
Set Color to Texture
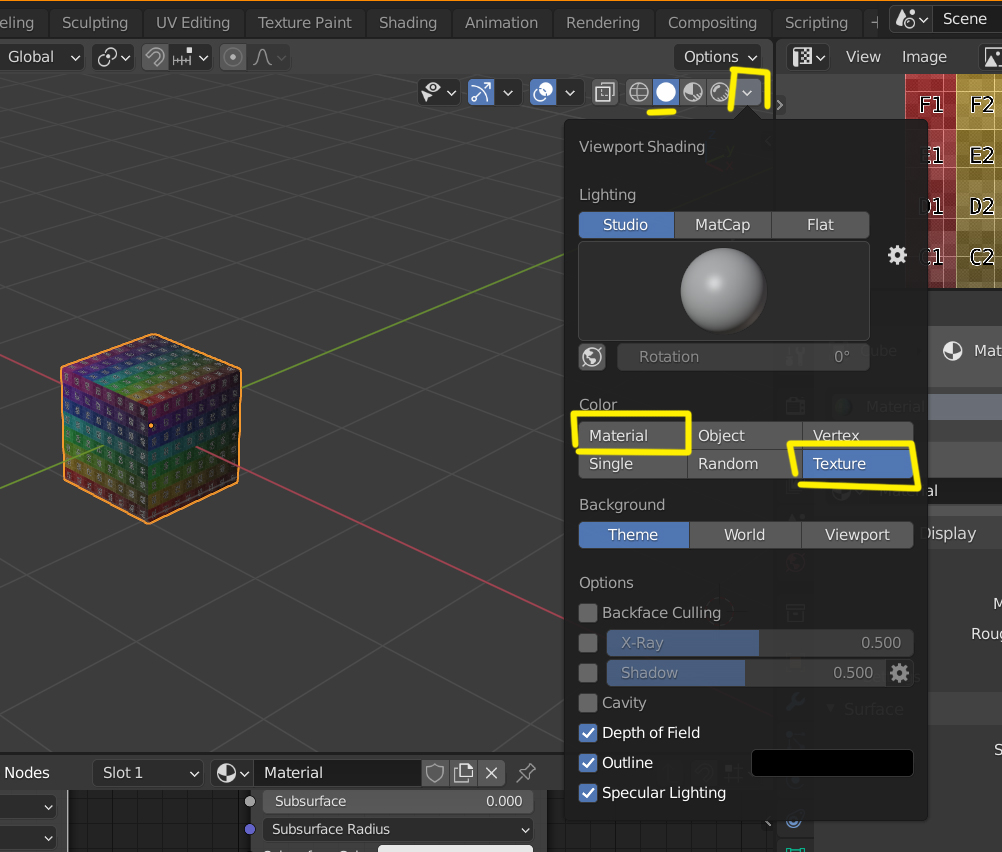[x=858, y=464]
